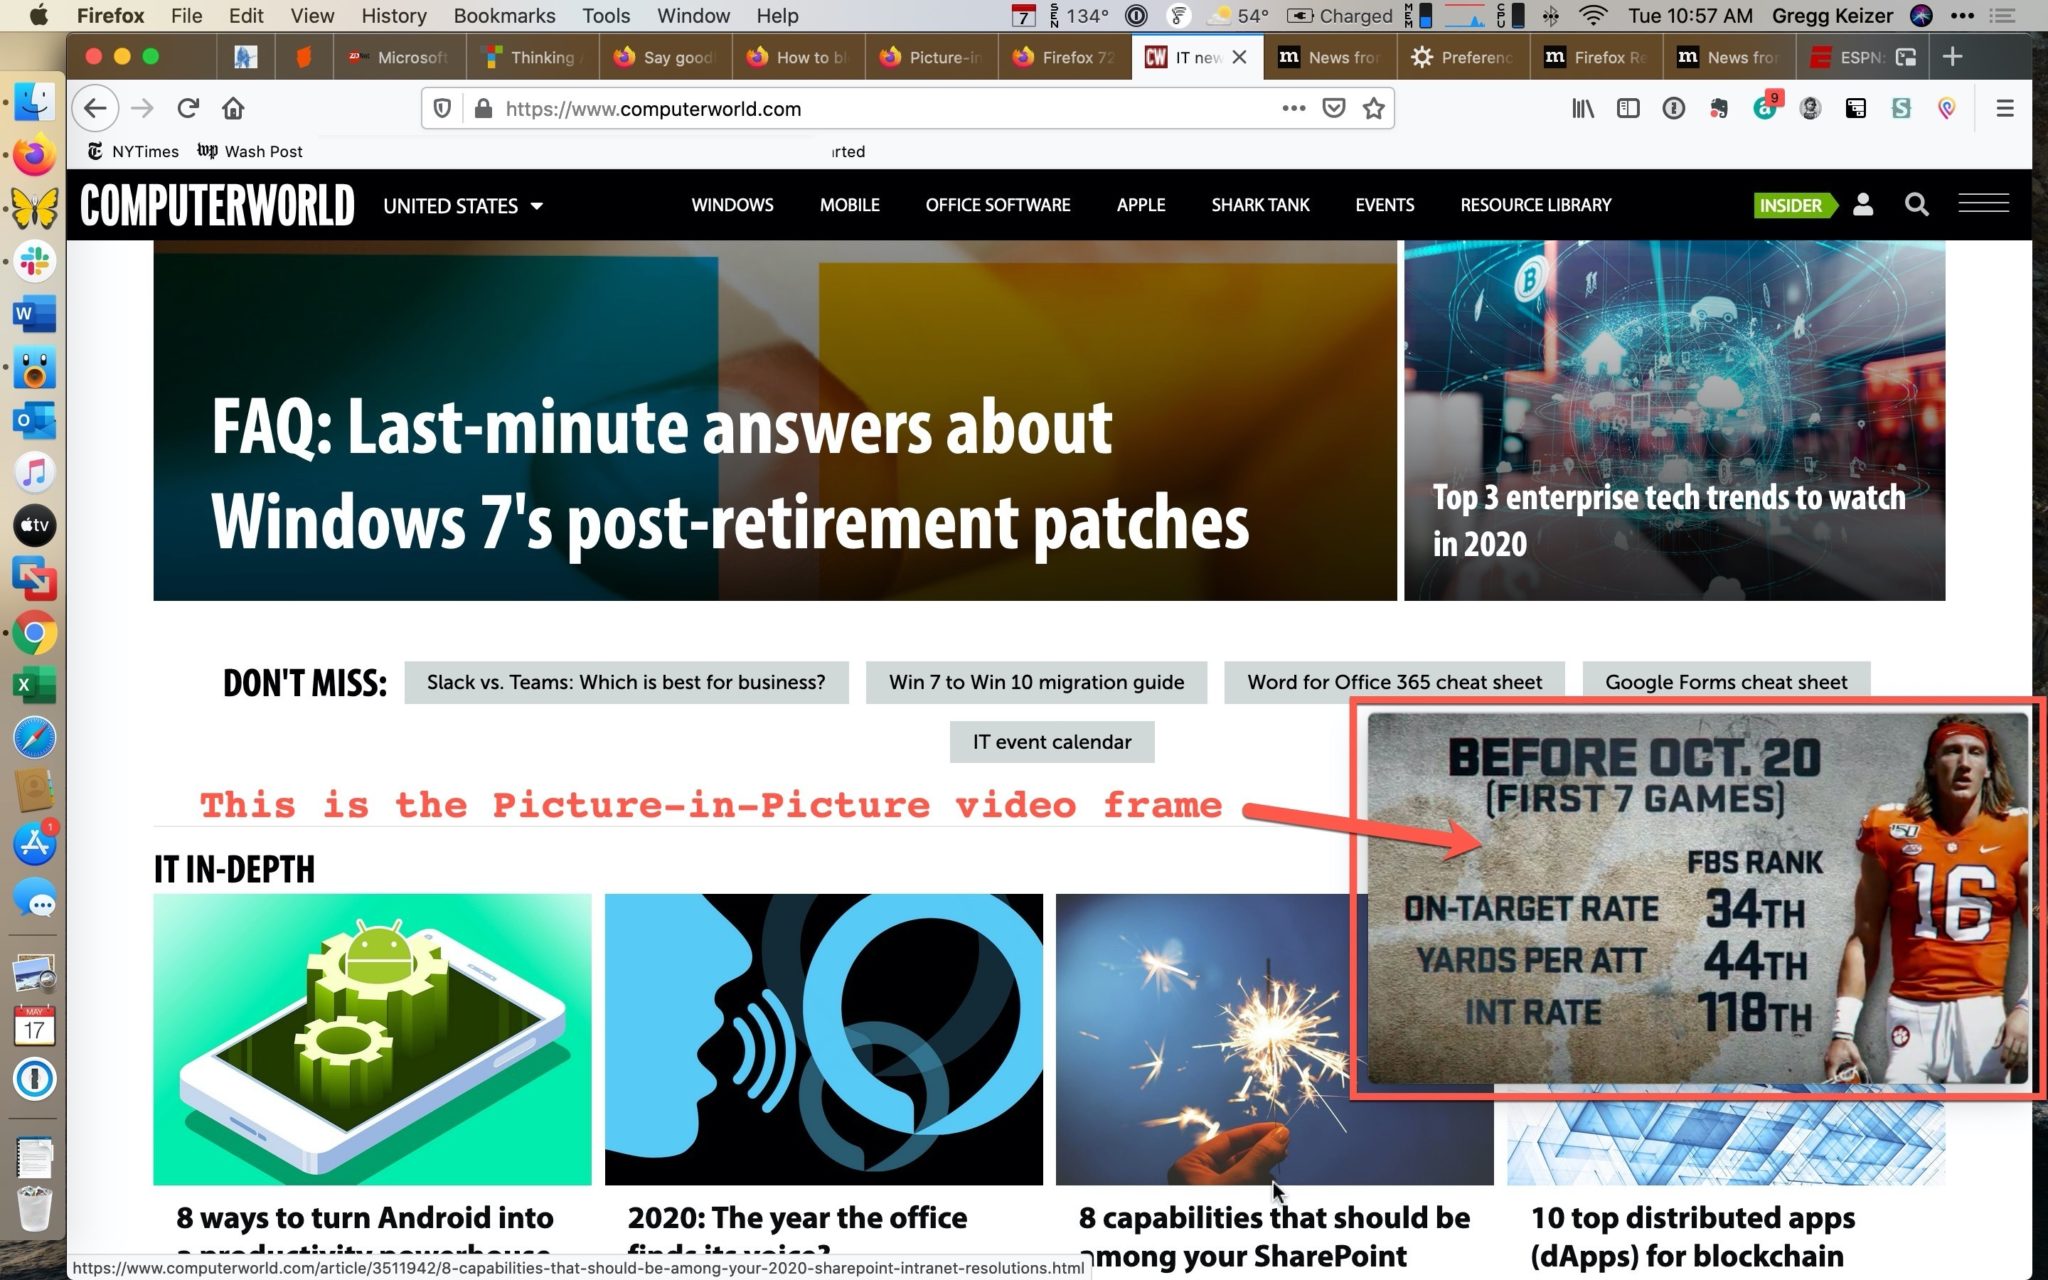Open the Computerworld hamburger navigation menu
Screen dimensions: 2048x1280
[x=1983, y=203]
